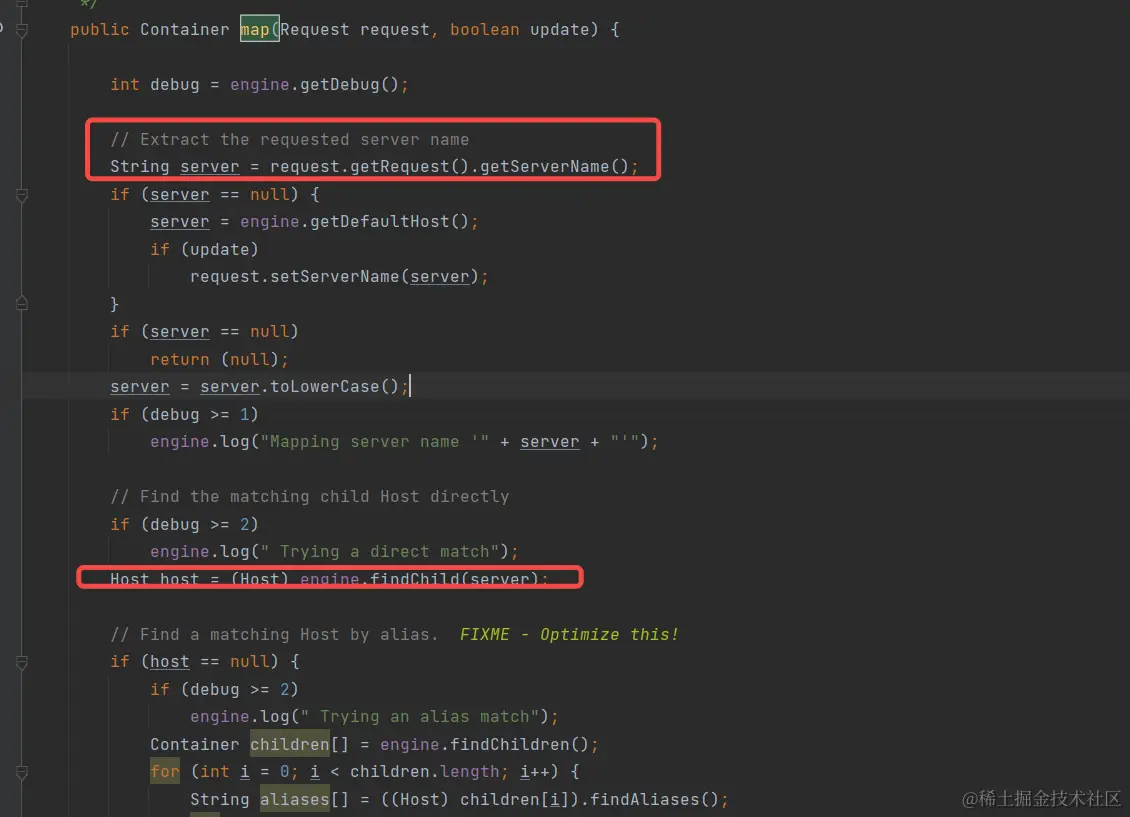
Task: Collapse the 'if (server == null) {' block
Action: (x=22, y=195)
